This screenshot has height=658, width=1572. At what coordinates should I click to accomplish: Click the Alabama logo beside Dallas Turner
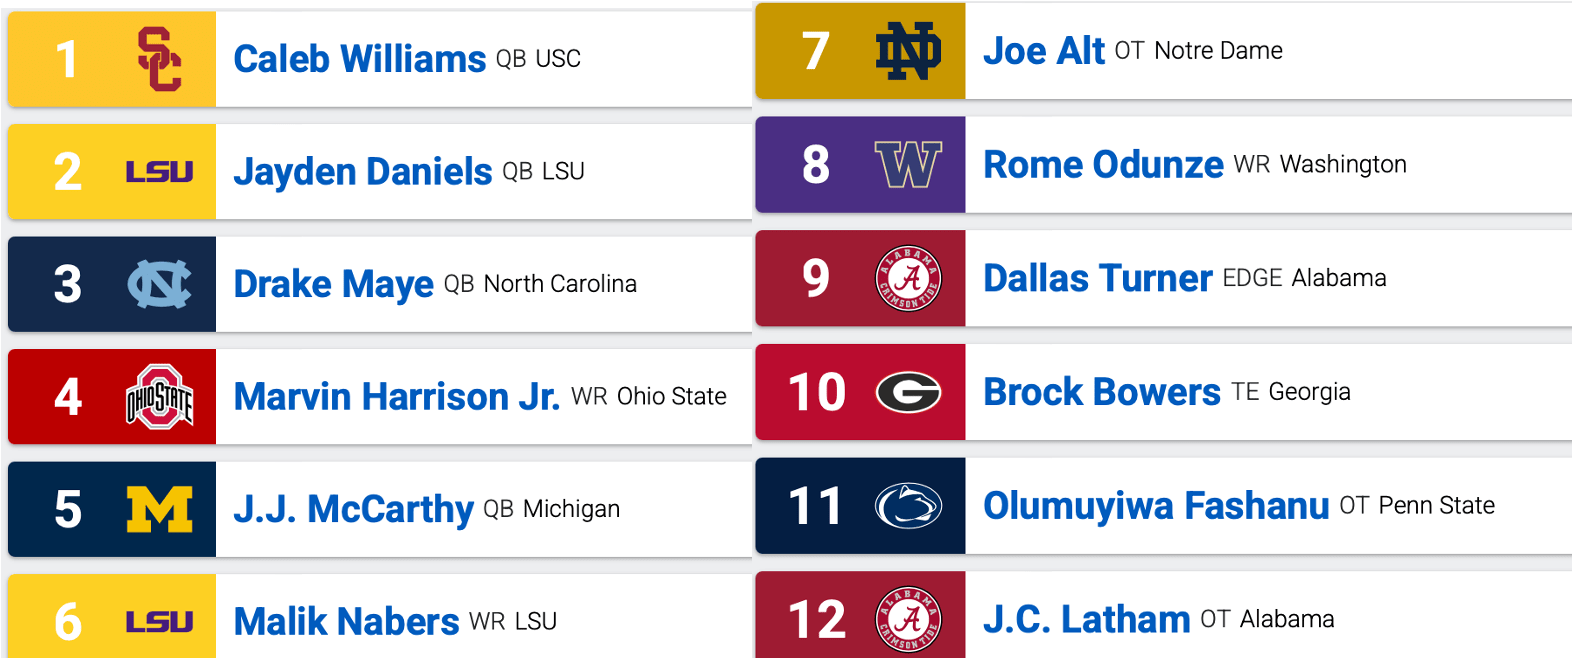point(908,278)
